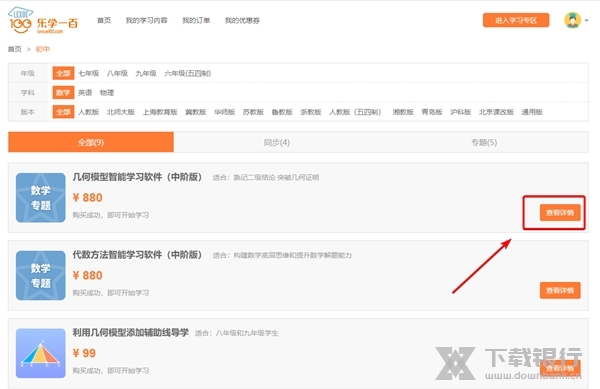
Task: Click 数学专题 thumbnail of 几何模型 course
Action: pos(41,198)
